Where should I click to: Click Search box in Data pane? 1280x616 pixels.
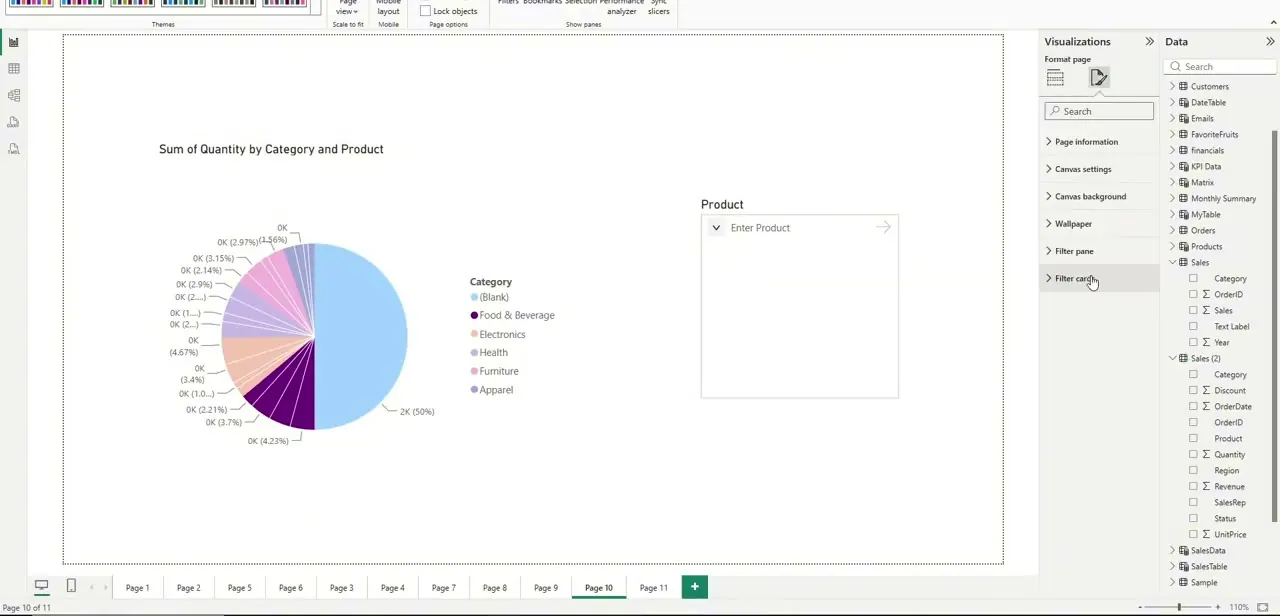click(1222, 67)
